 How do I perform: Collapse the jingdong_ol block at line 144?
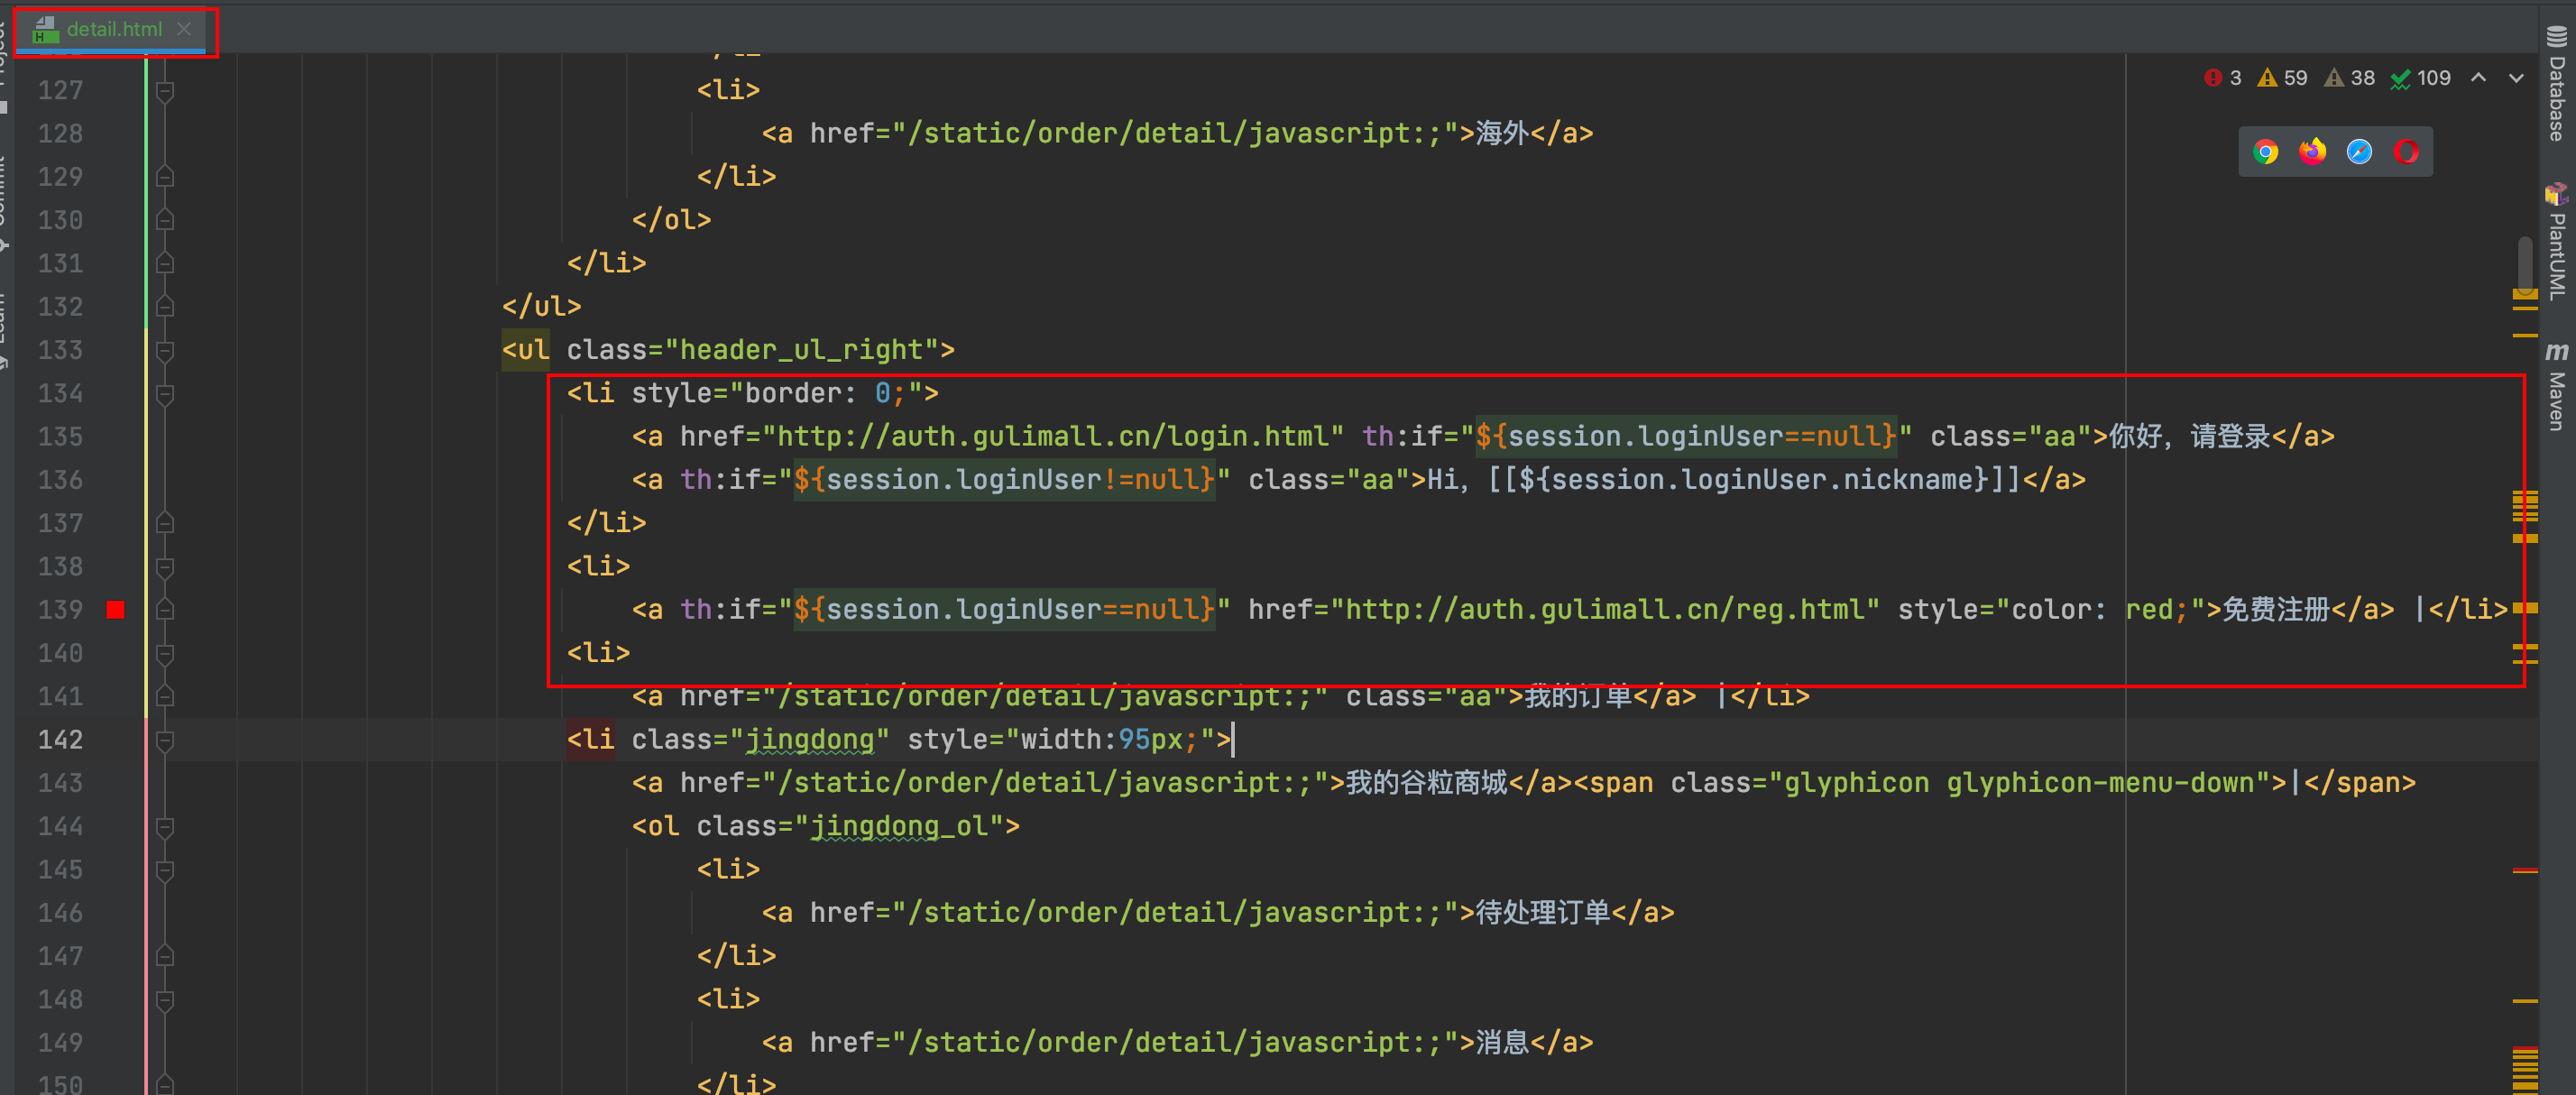click(166, 827)
